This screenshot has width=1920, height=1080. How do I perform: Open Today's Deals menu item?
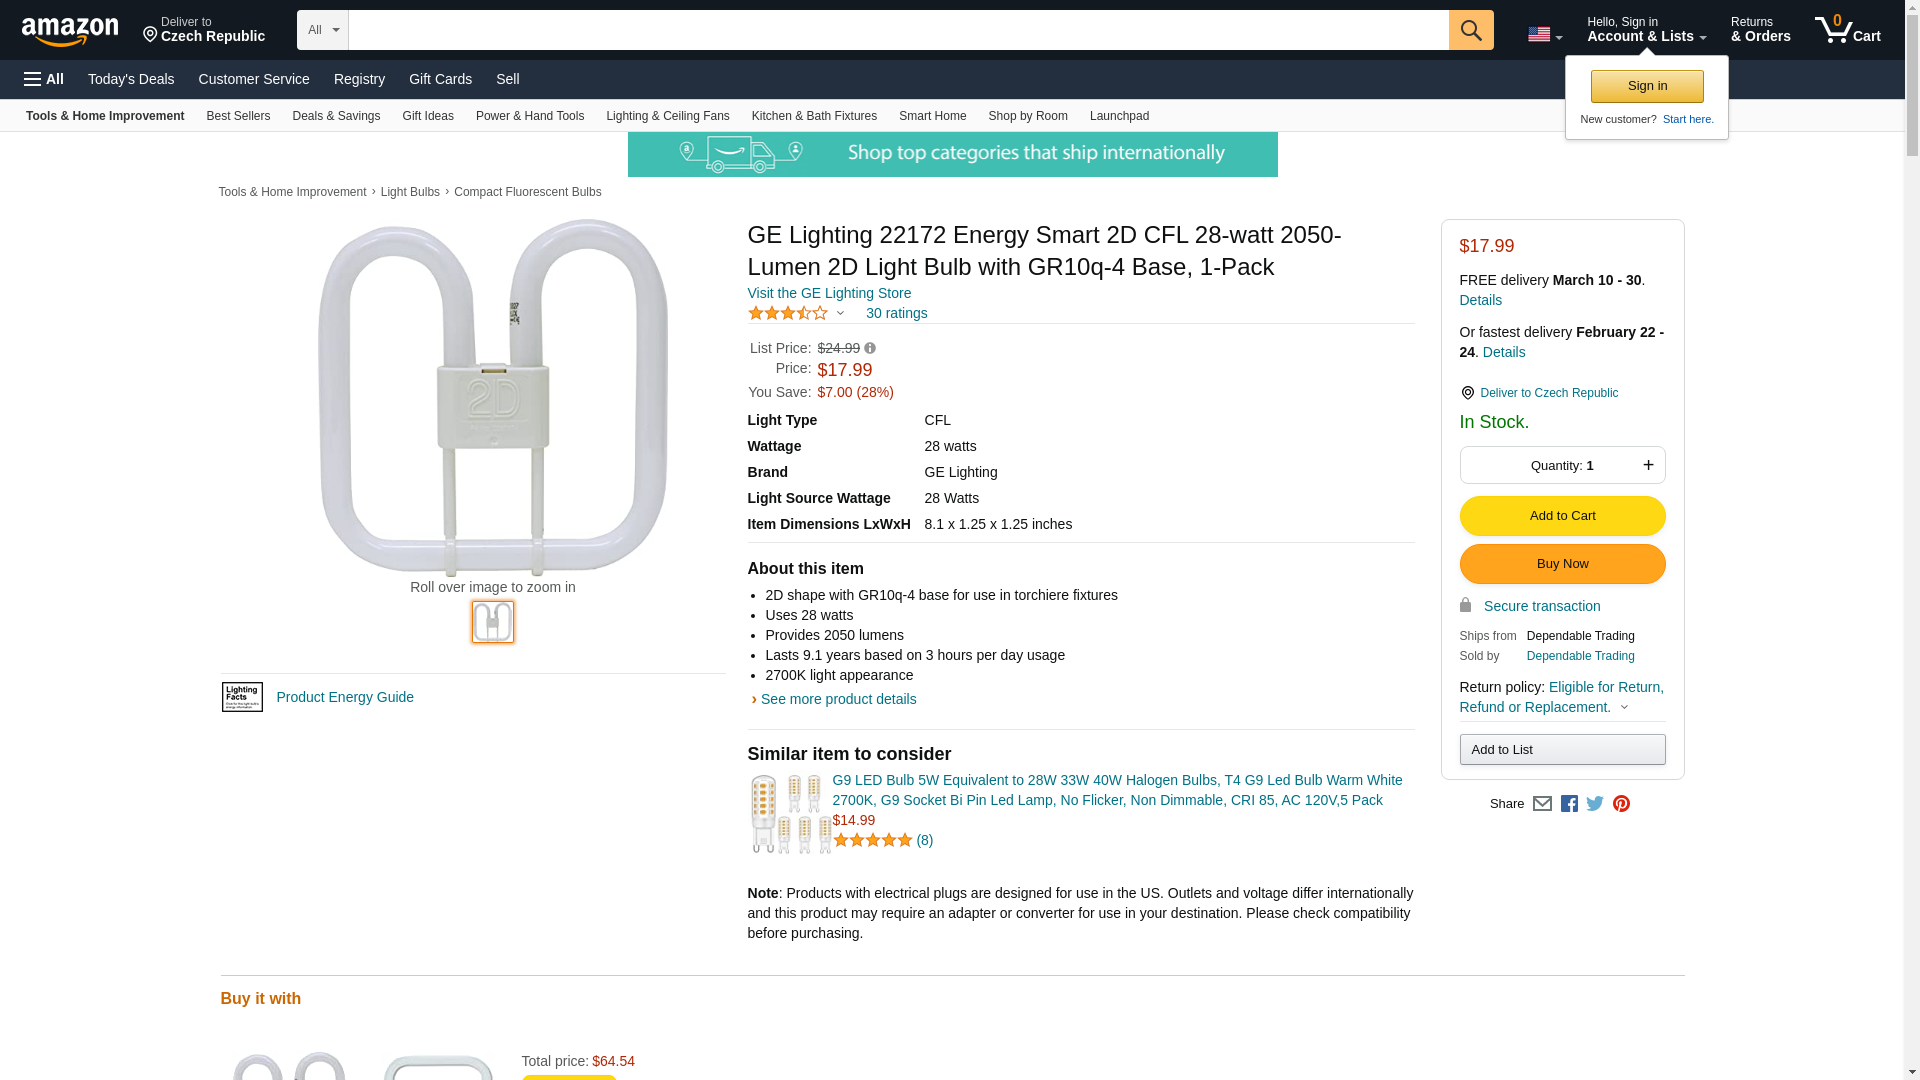click(131, 79)
